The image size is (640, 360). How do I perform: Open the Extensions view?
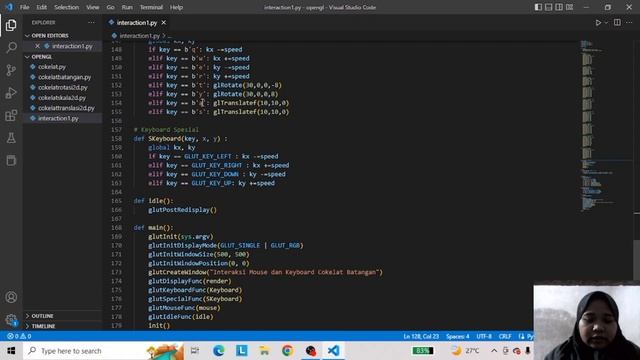coord(11,116)
